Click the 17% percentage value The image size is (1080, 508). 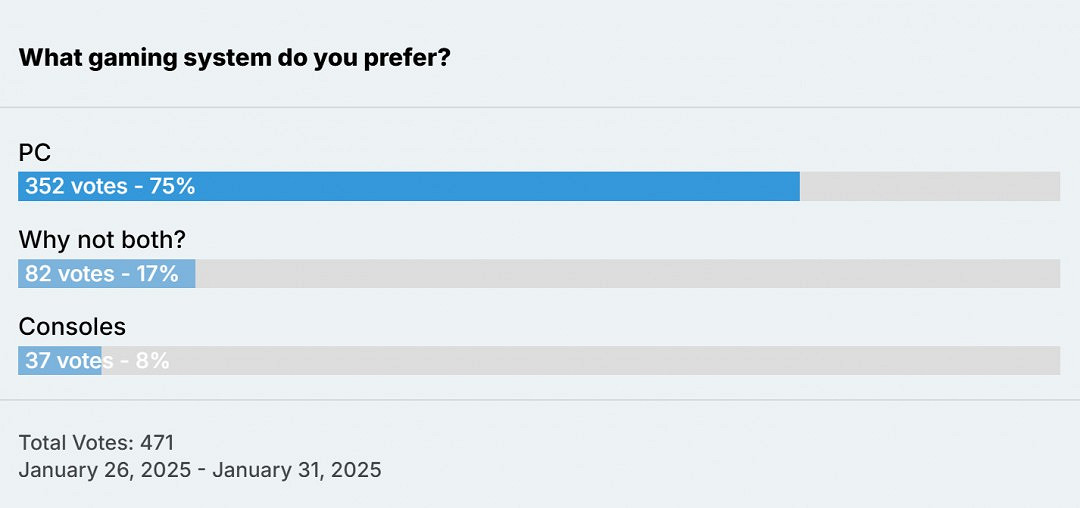pos(157,273)
